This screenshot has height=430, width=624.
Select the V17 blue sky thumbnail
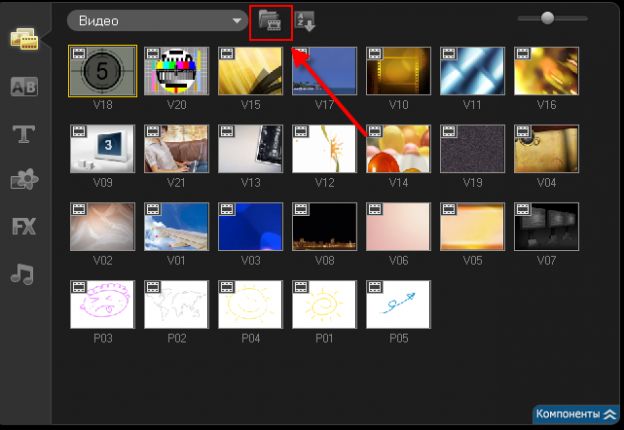[324, 71]
